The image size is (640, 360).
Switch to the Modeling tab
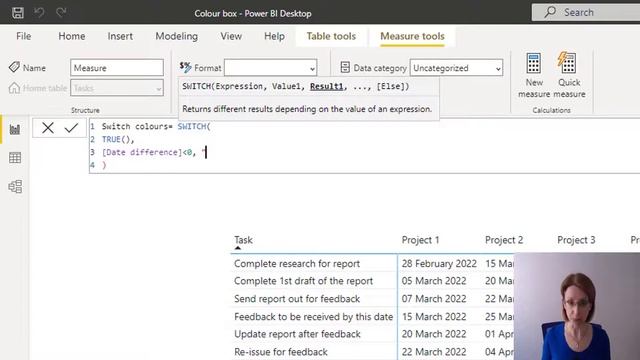pyautogui.click(x=176, y=36)
